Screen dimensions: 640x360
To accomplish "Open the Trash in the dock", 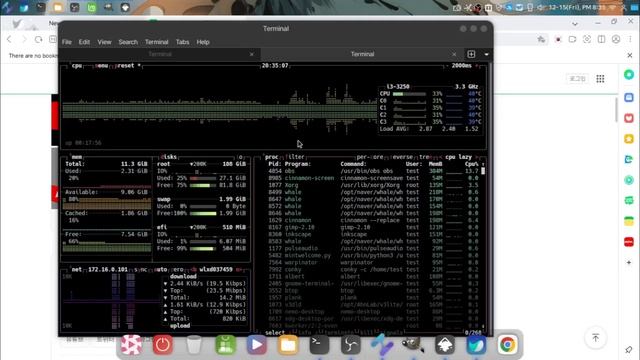I will click(x=194, y=345).
